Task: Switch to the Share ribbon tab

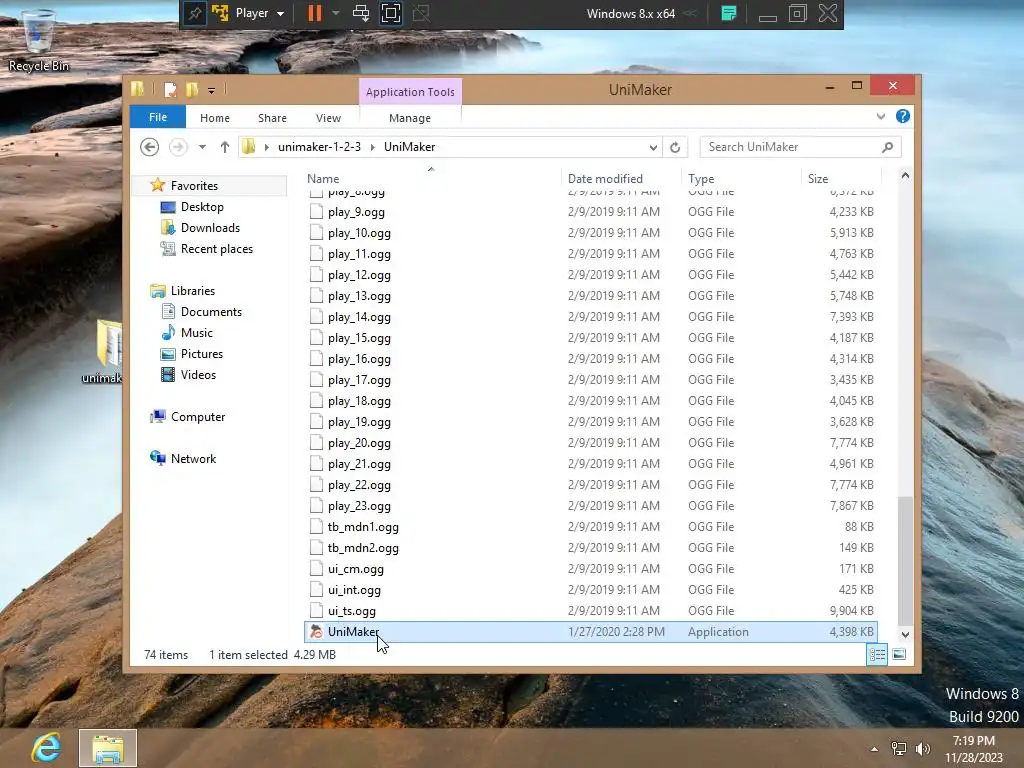Action: pyautogui.click(x=272, y=118)
